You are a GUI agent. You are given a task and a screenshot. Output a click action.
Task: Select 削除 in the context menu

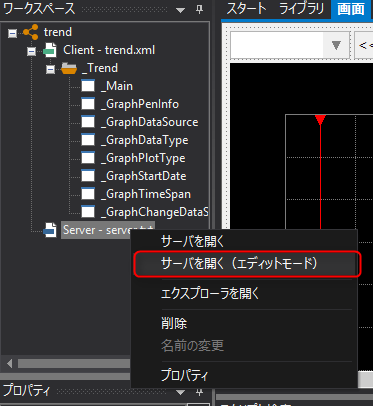174,324
